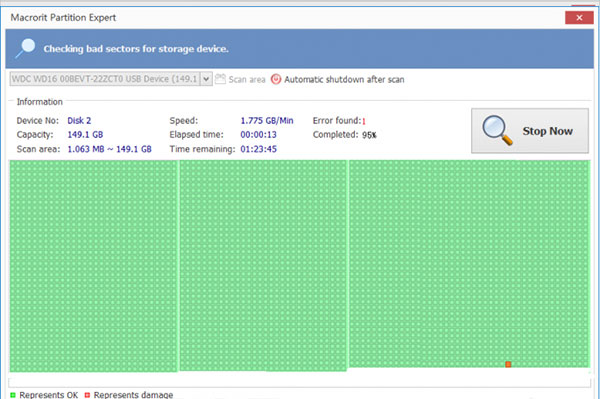Click the Represents damage legend text
The height and width of the screenshot is (399, 600).
[133, 395]
